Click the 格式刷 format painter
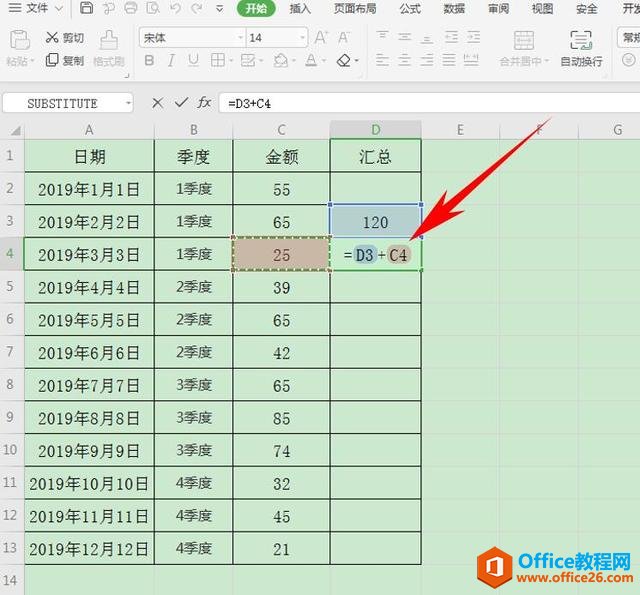This screenshot has width=640, height=595. pos(109,49)
